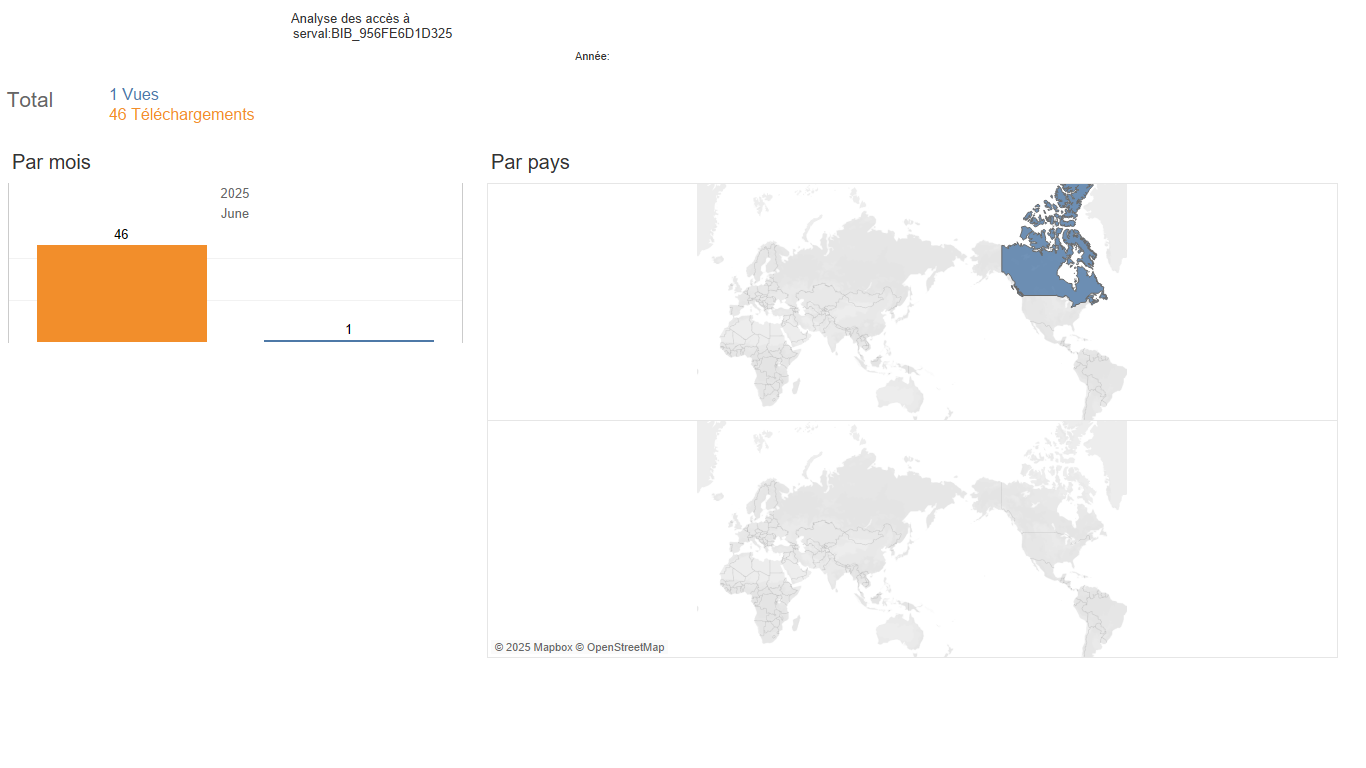Open the '© 2025 Mapbox' attribution link
1366x768 pixels.
tap(533, 648)
